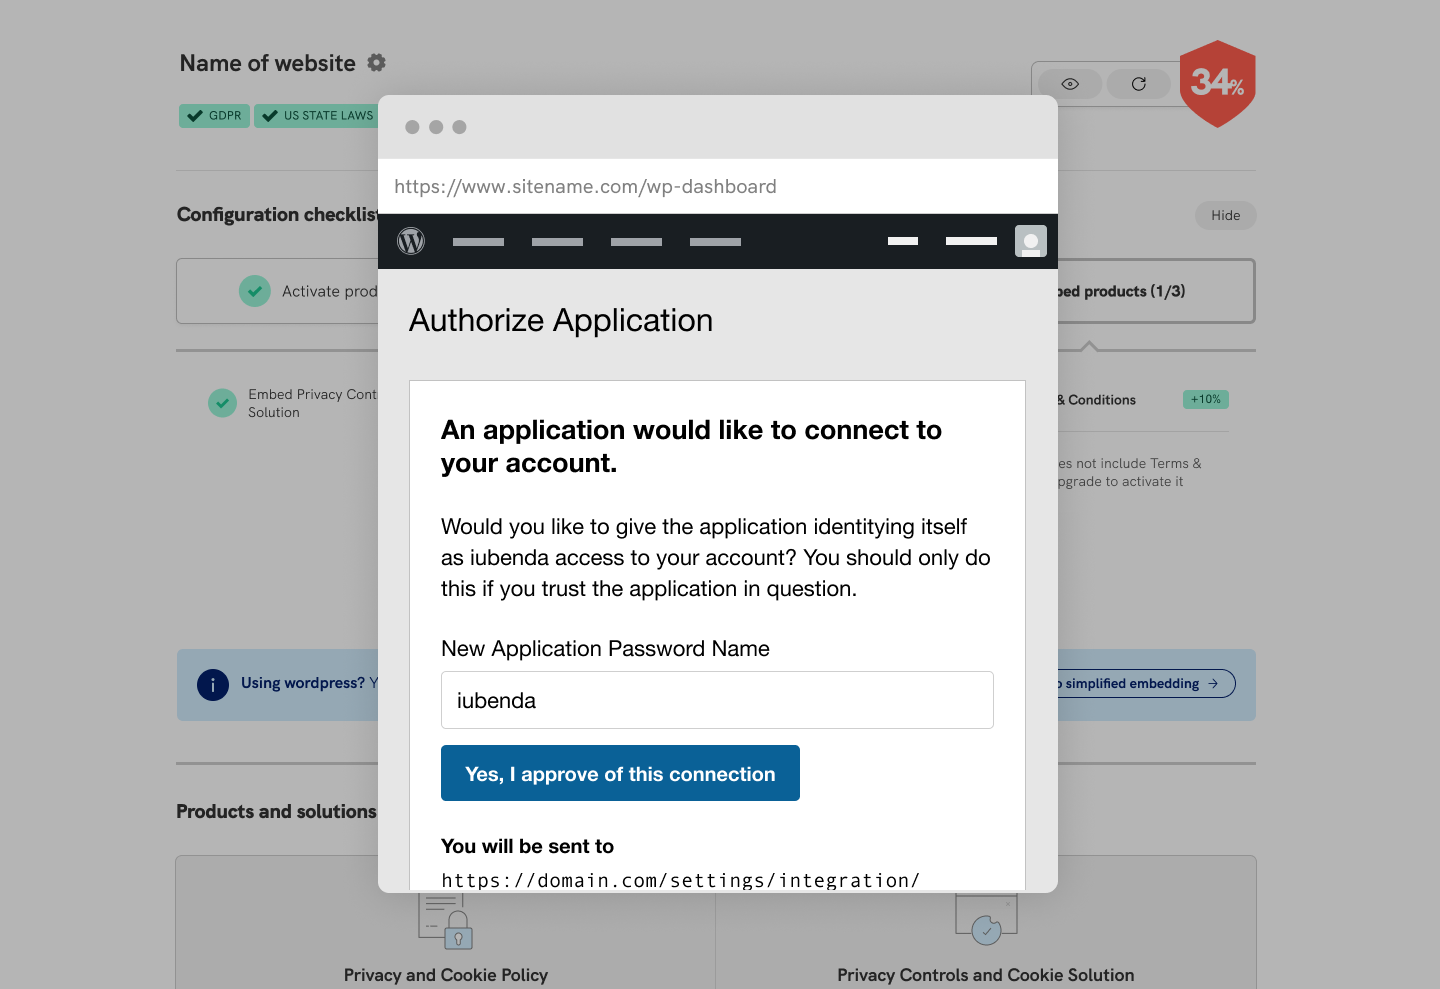Viewport: 1440px width, 989px height.
Task: Click the green checkmark on the Activate product step
Action: 255,291
